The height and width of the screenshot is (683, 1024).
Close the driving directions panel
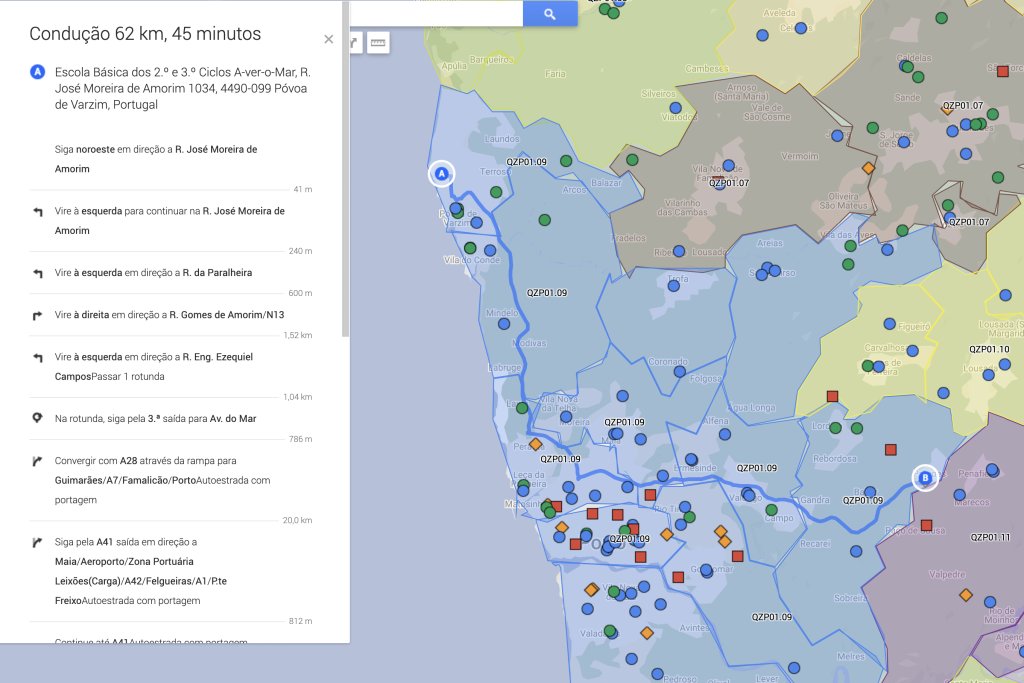(x=328, y=40)
